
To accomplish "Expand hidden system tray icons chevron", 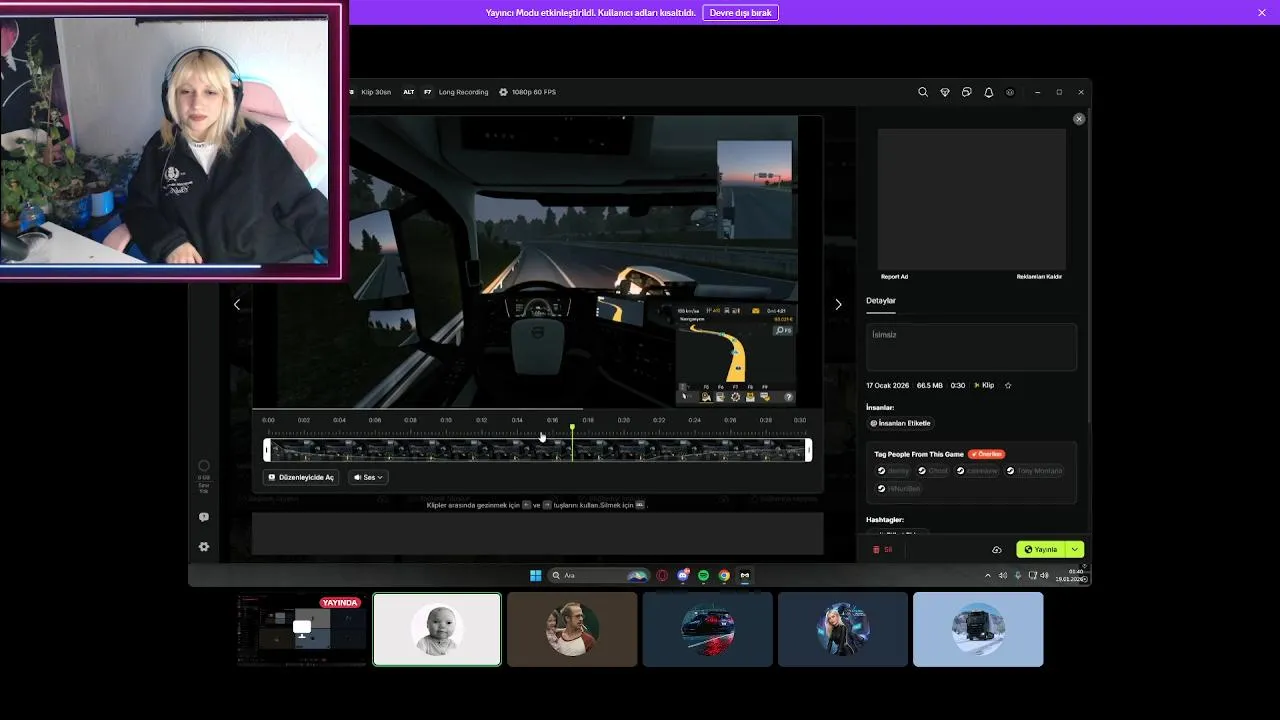I will pyautogui.click(x=988, y=575).
